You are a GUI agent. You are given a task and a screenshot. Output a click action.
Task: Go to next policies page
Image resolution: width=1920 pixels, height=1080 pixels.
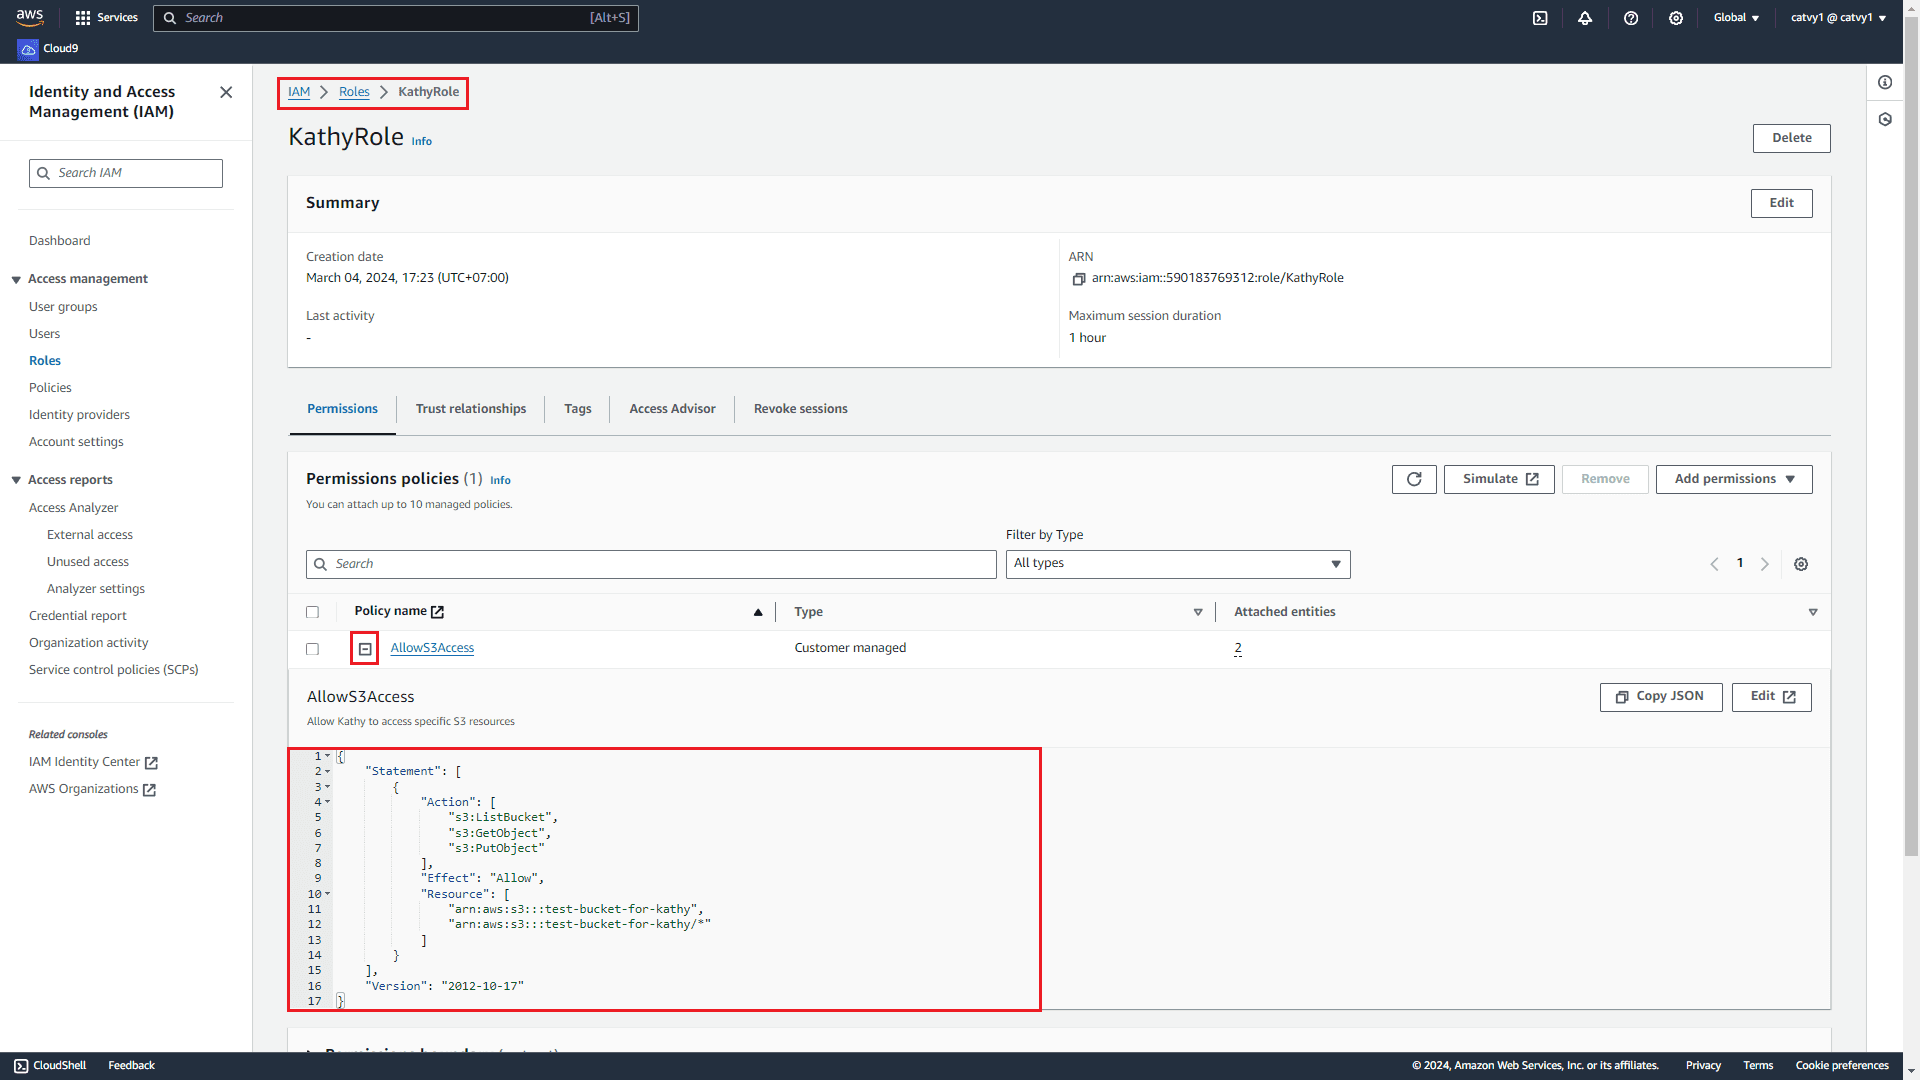(x=1765, y=564)
